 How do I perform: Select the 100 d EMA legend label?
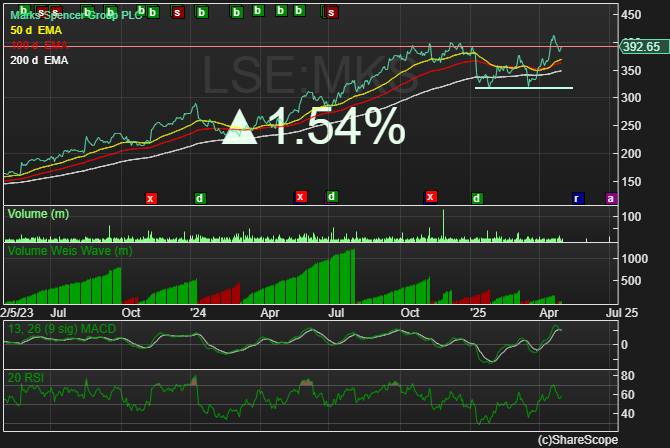[39, 45]
